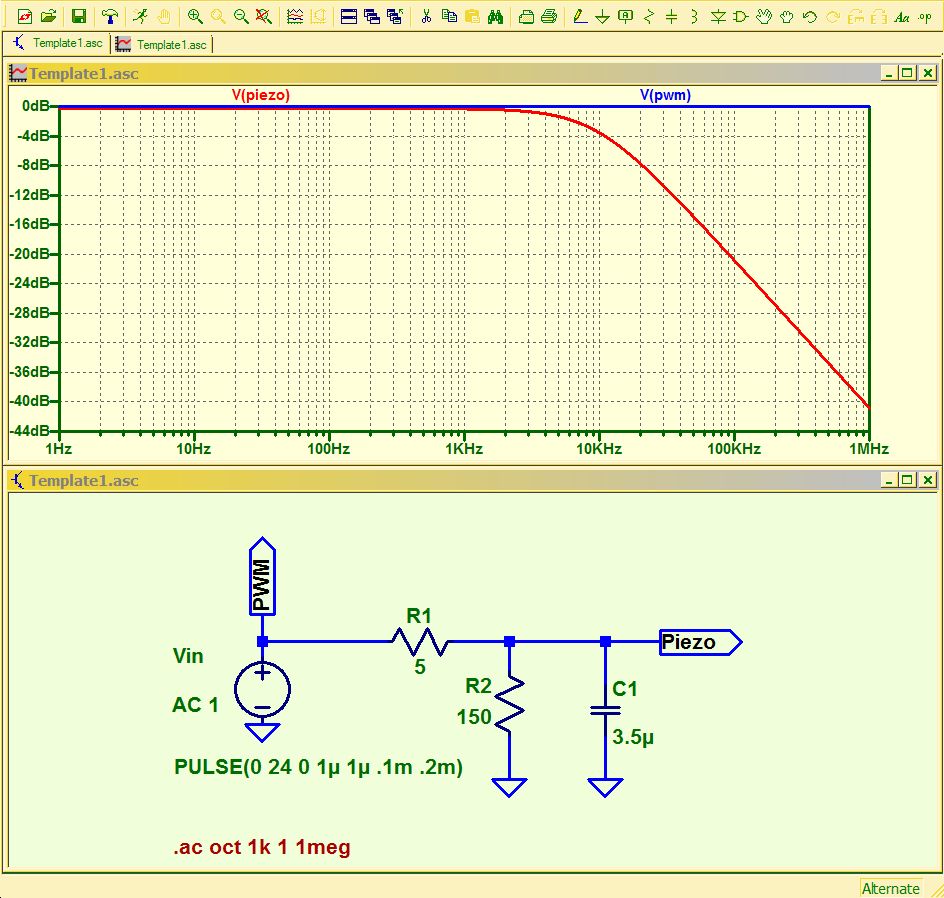Click the Undo arrow icon
This screenshot has width=944, height=898.
click(810, 16)
